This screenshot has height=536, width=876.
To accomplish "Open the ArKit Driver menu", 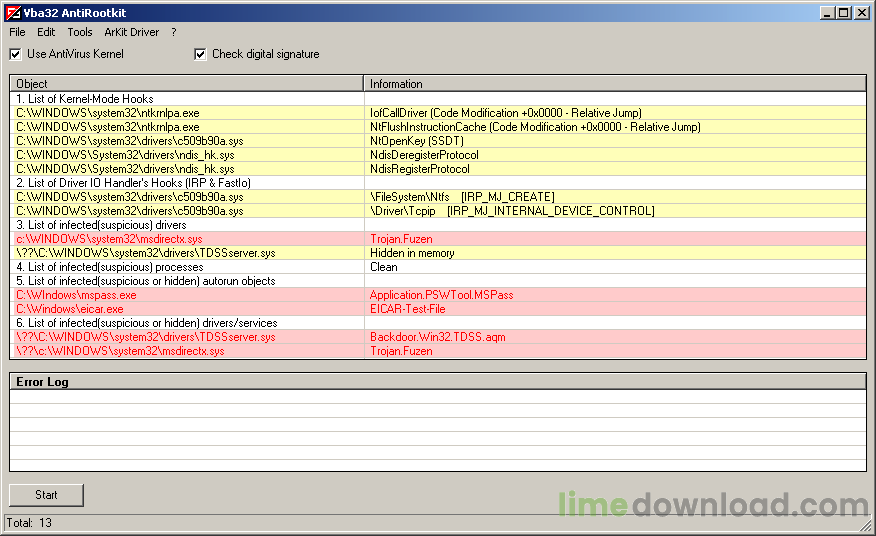I will point(131,32).
